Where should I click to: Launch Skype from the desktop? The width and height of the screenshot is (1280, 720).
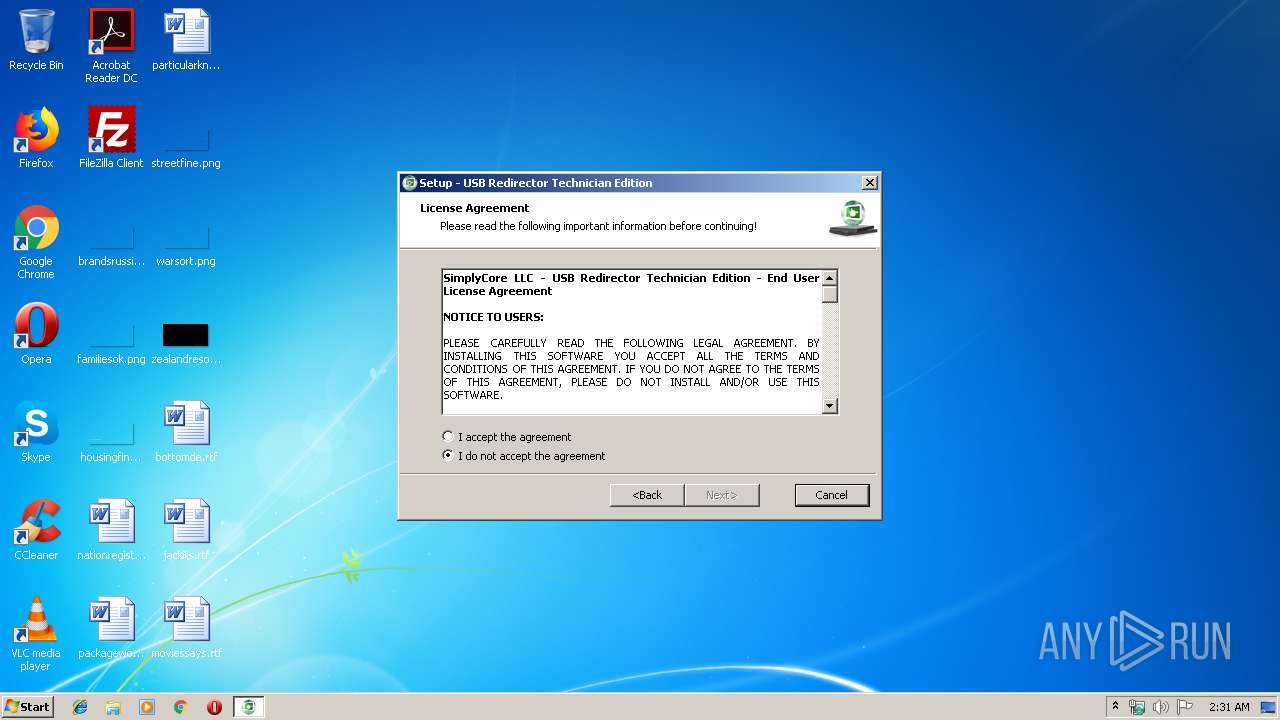coord(36,432)
